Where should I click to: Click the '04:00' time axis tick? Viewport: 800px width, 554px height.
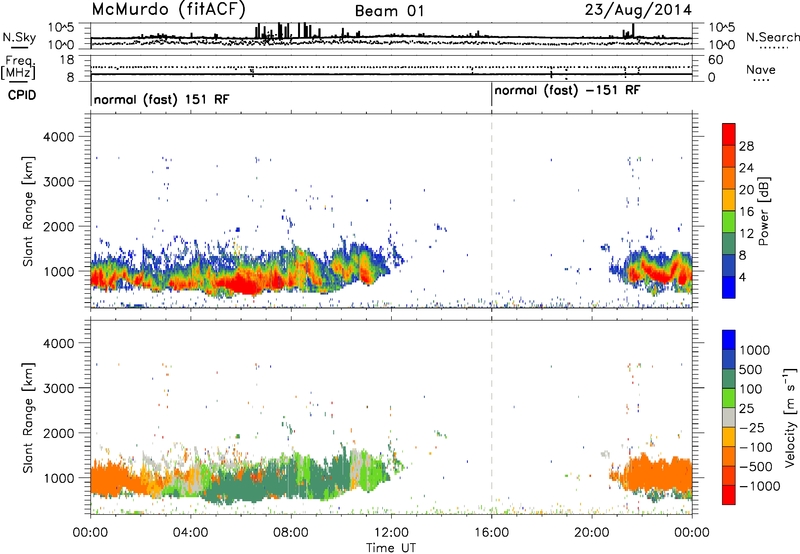190,533
